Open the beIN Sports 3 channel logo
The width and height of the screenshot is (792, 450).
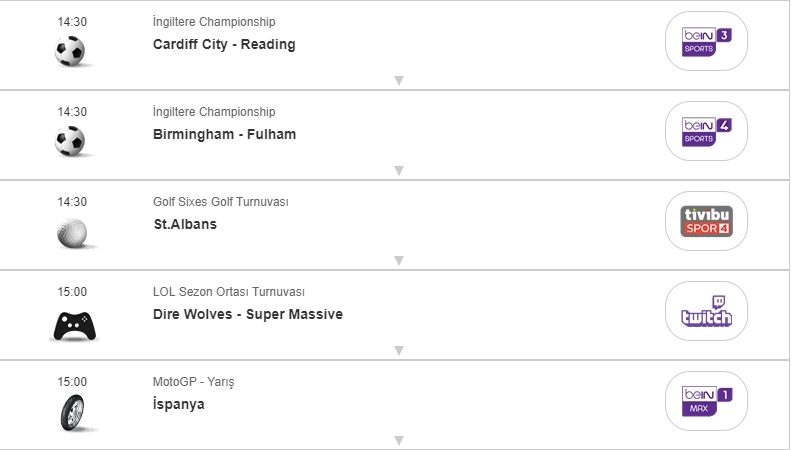[706, 41]
